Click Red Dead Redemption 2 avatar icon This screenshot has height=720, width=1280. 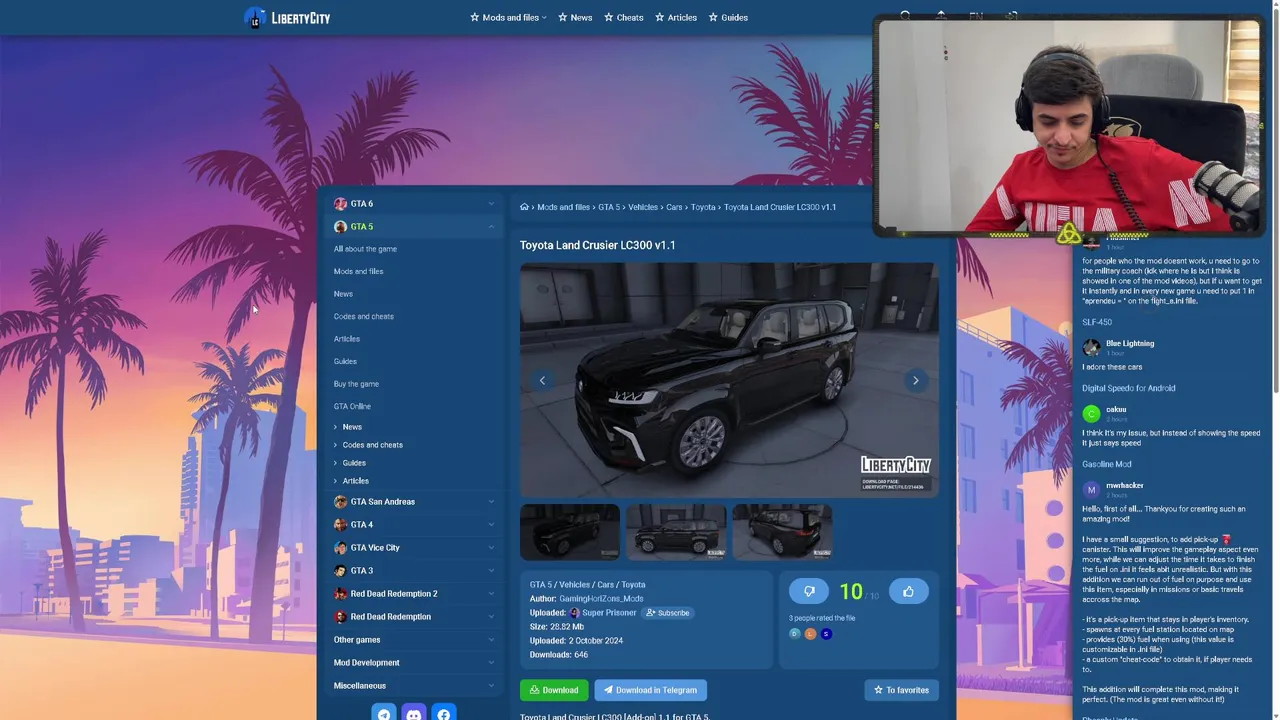click(x=340, y=594)
